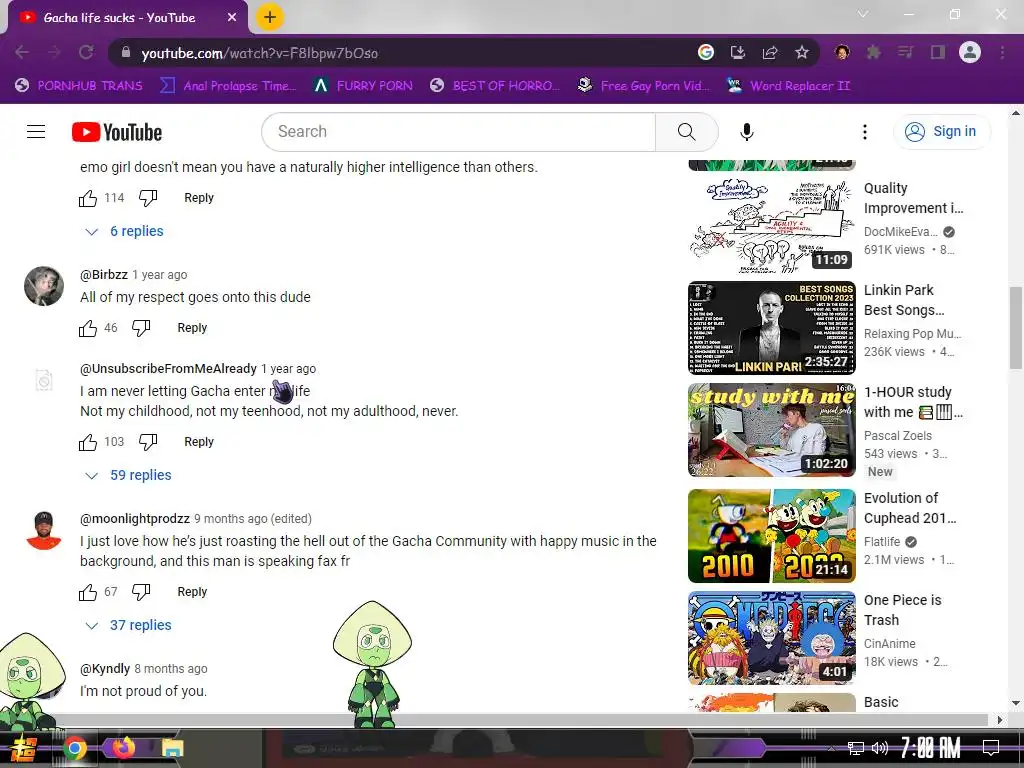This screenshot has width=1024, height=768.
Task: Open the notifications center icon
Action: point(991,748)
